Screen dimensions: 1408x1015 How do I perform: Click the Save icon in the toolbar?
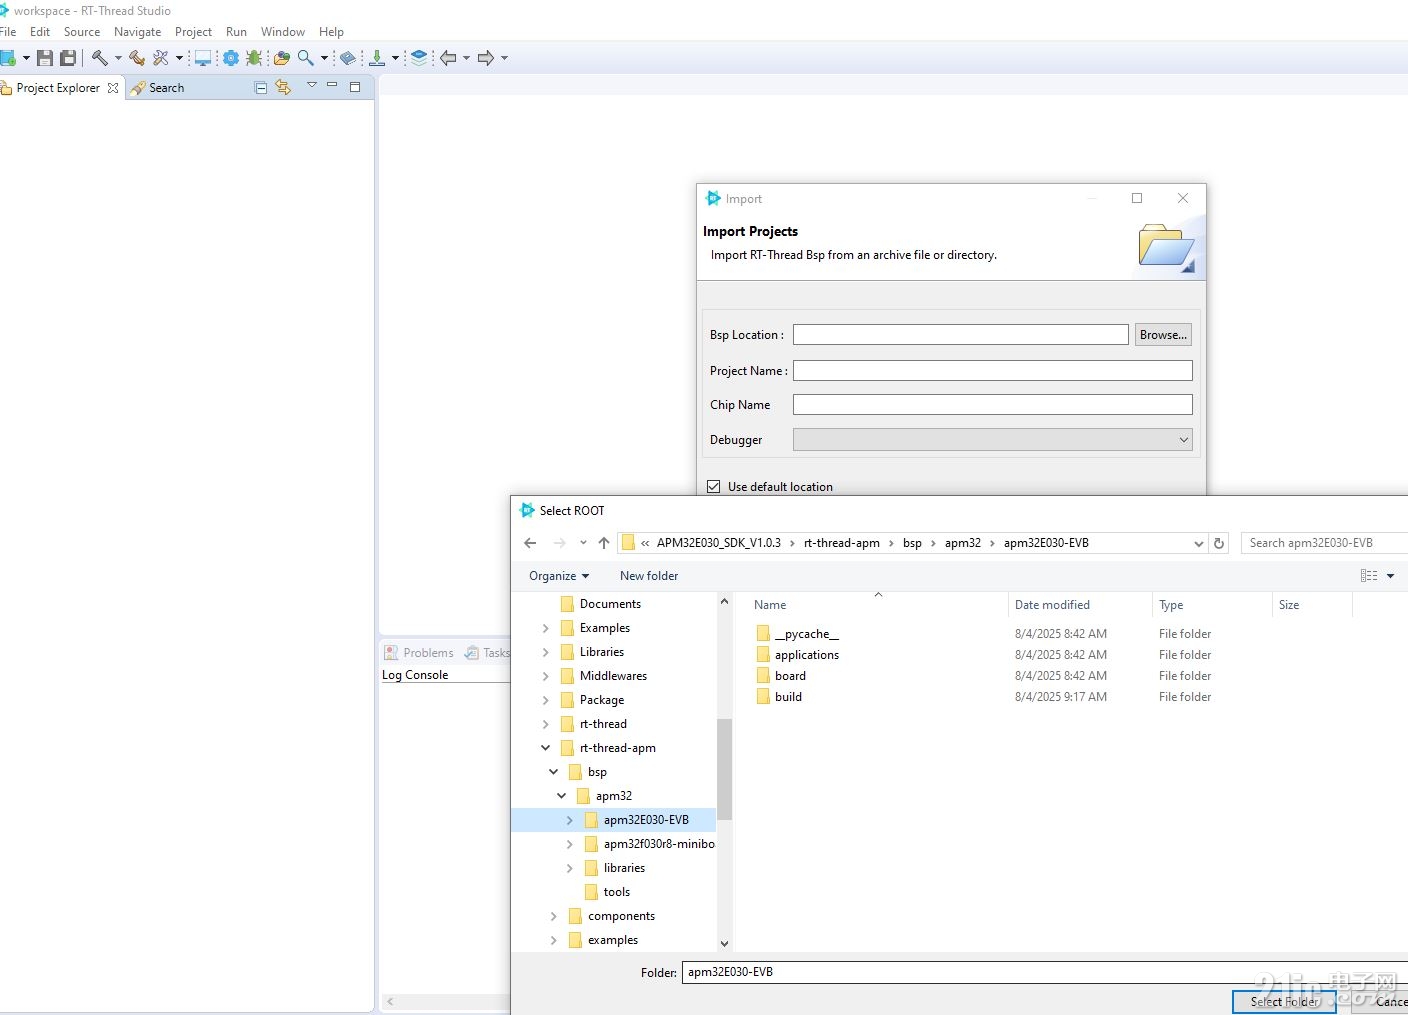[45, 58]
